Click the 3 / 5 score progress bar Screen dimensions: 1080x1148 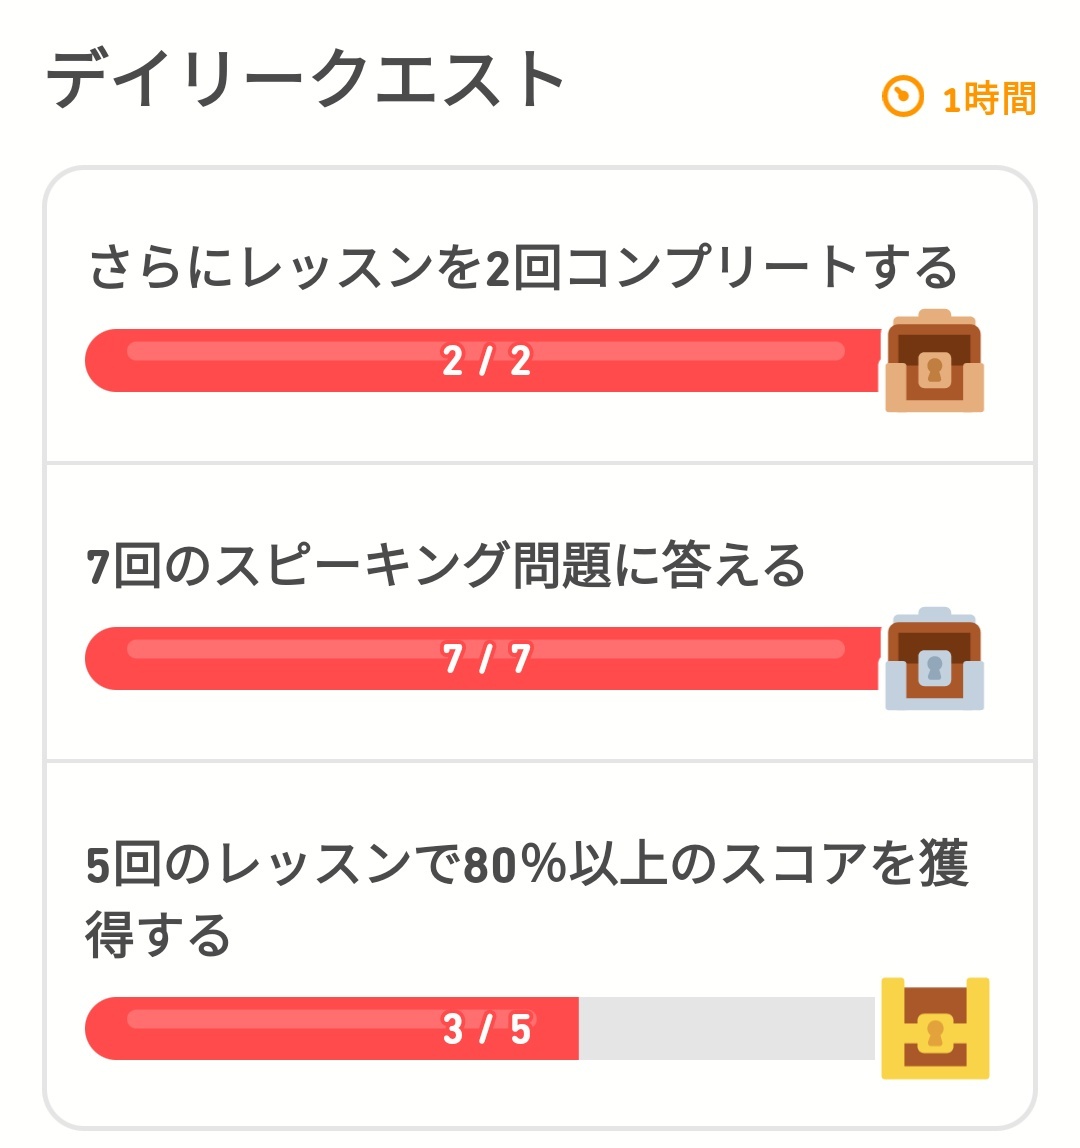point(480,1028)
